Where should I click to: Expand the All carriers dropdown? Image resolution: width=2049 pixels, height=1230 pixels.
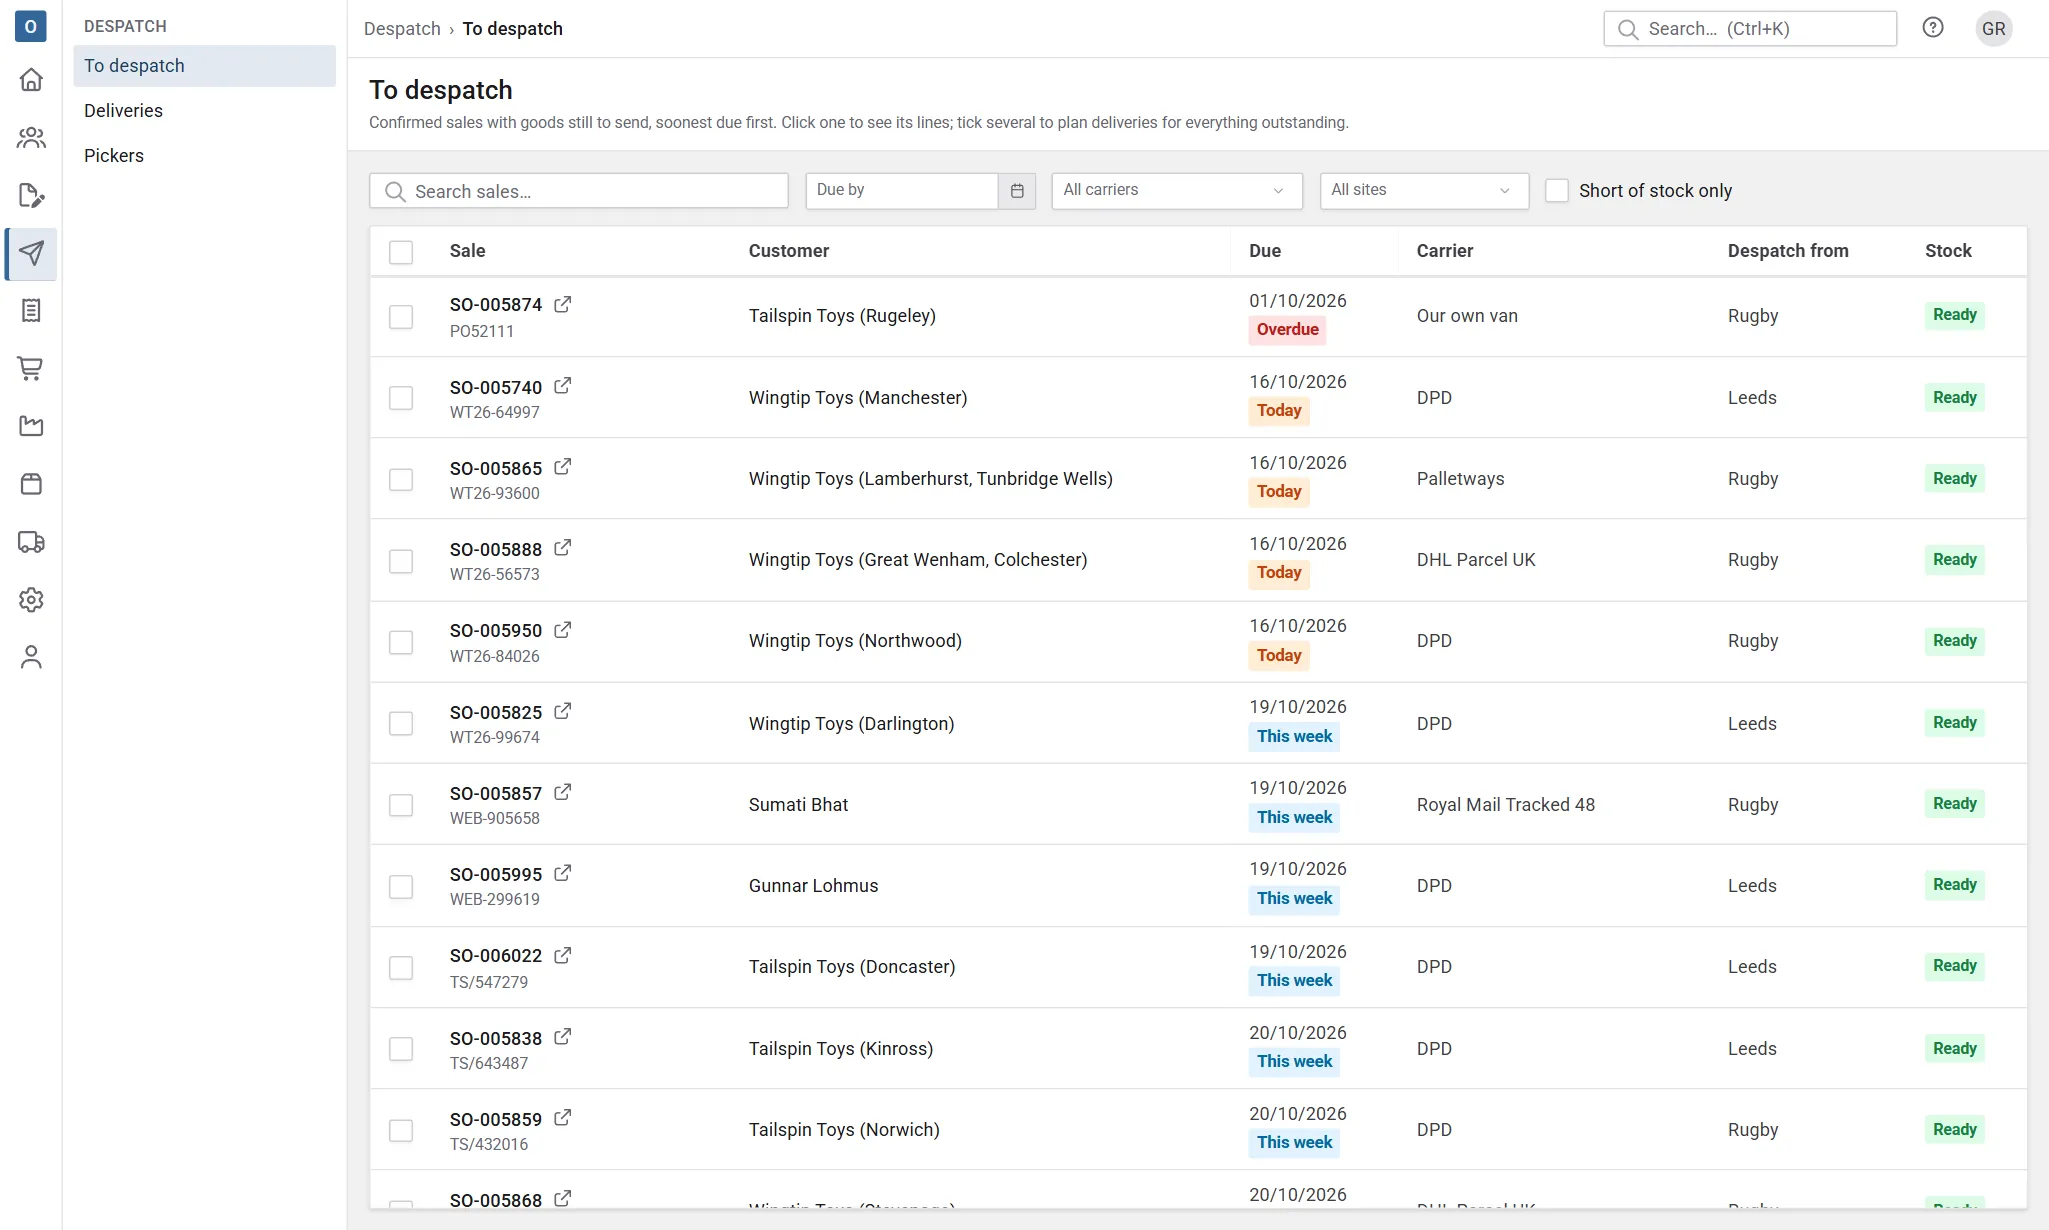(1177, 190)
